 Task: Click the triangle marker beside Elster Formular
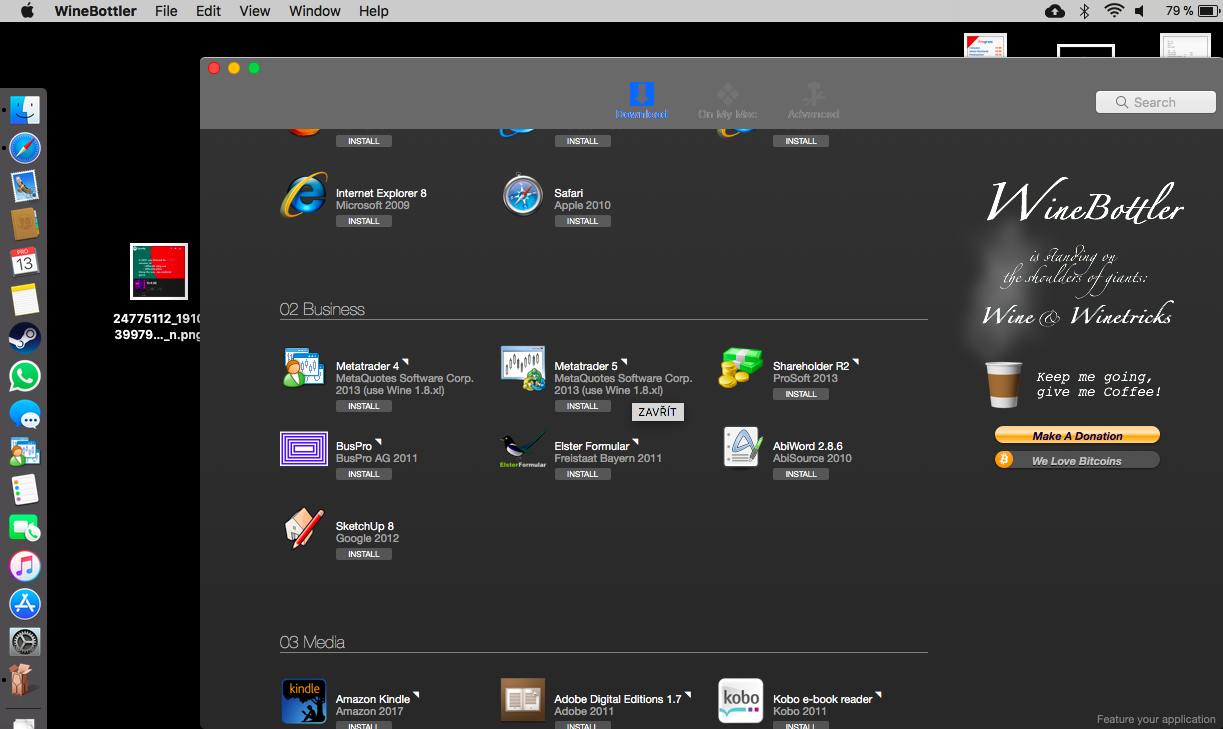636,442
